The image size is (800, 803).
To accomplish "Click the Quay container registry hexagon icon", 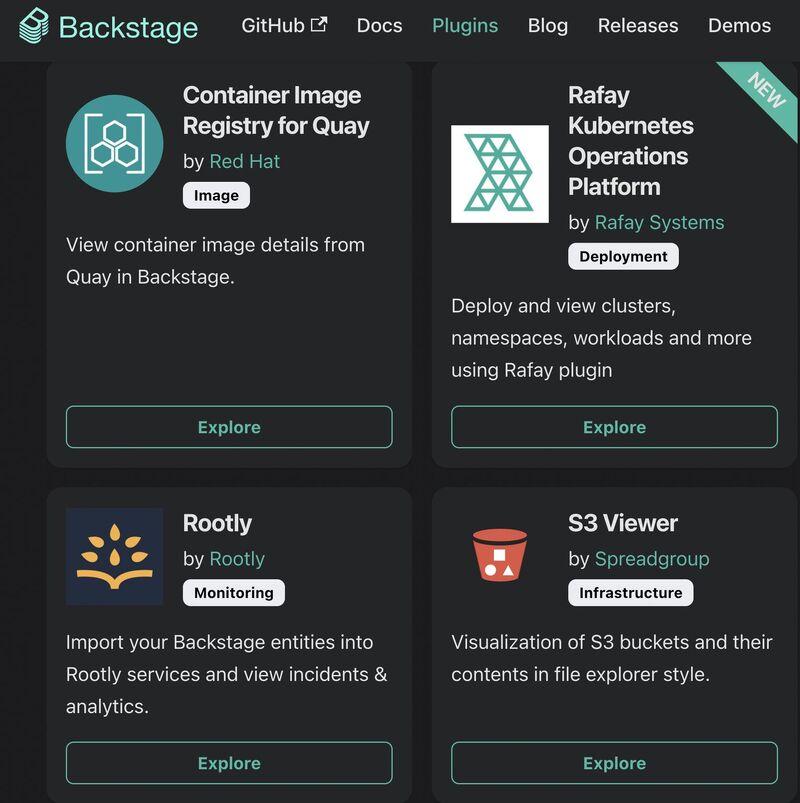I will pos(115,143).
